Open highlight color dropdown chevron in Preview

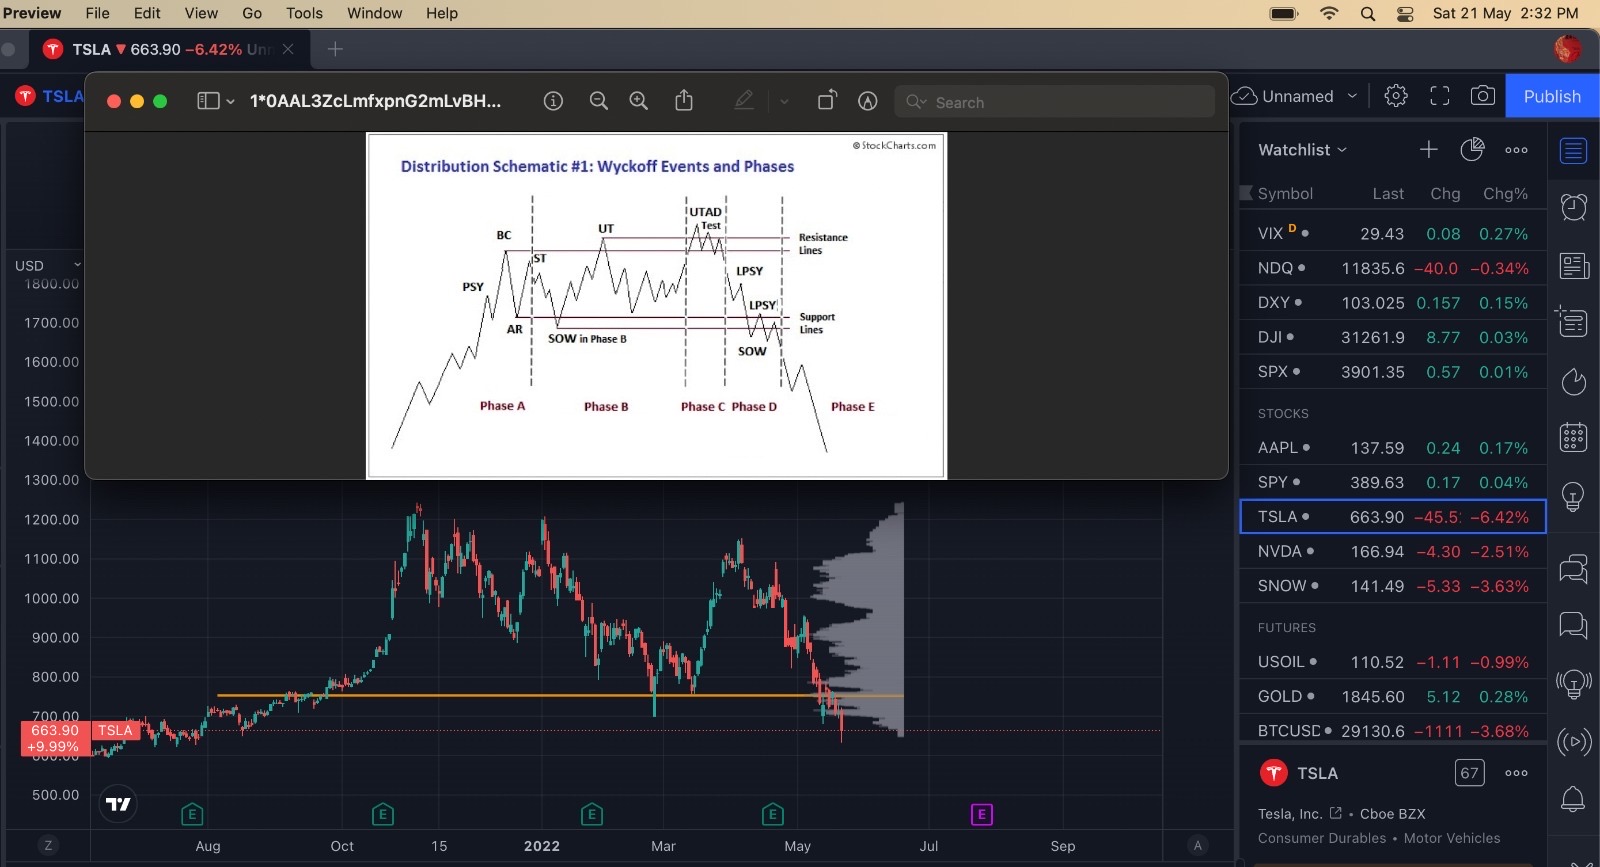(x=784, y=101)
